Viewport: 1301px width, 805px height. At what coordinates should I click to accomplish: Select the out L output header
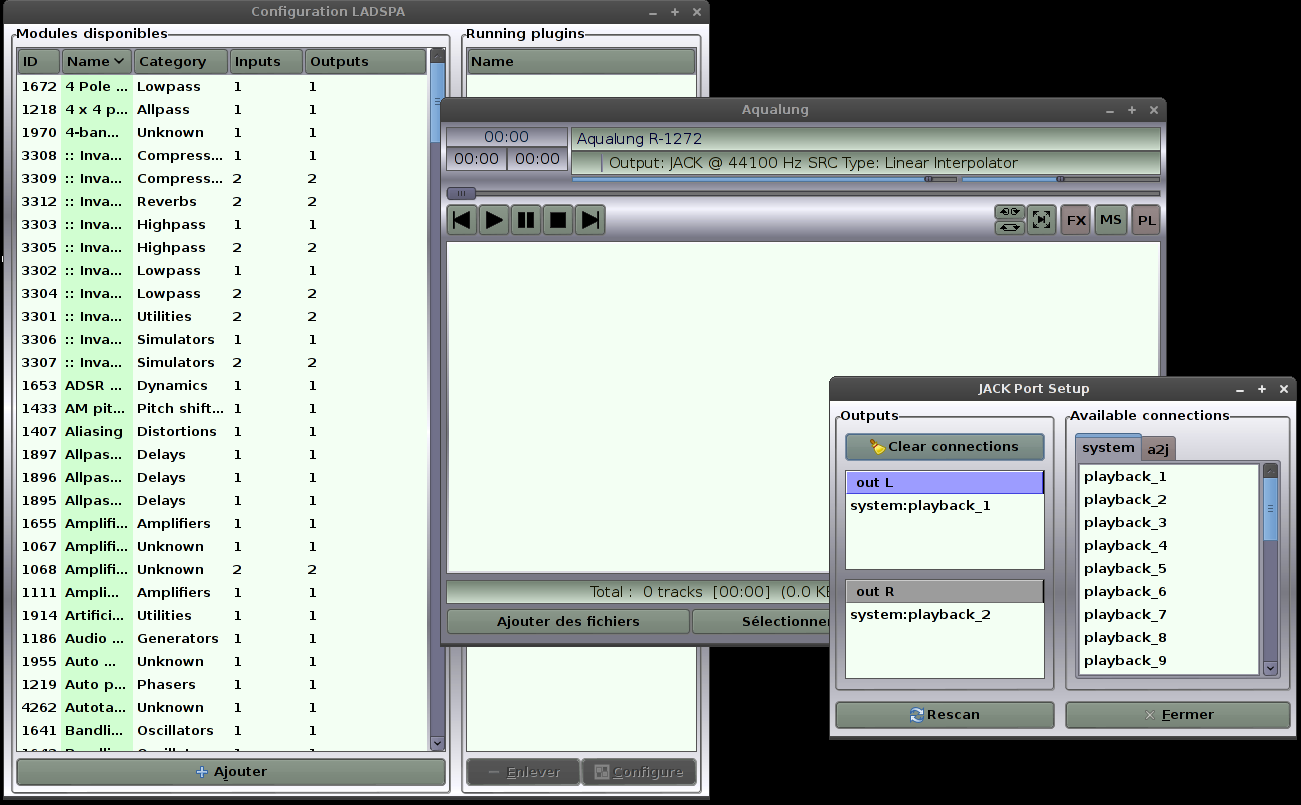945,483
